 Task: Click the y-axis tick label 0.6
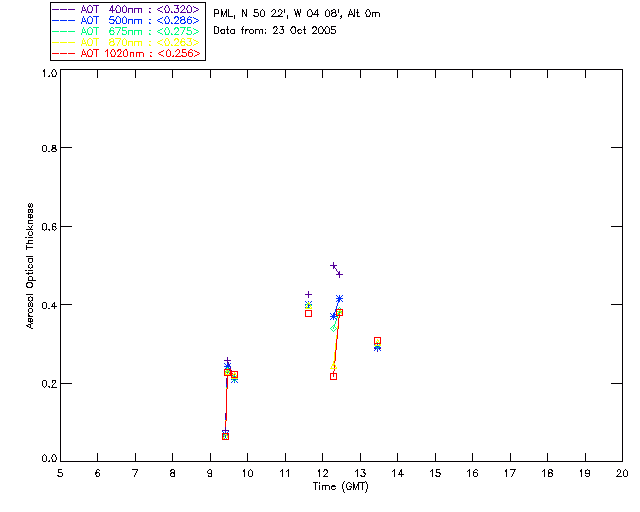tap(49, 227)
